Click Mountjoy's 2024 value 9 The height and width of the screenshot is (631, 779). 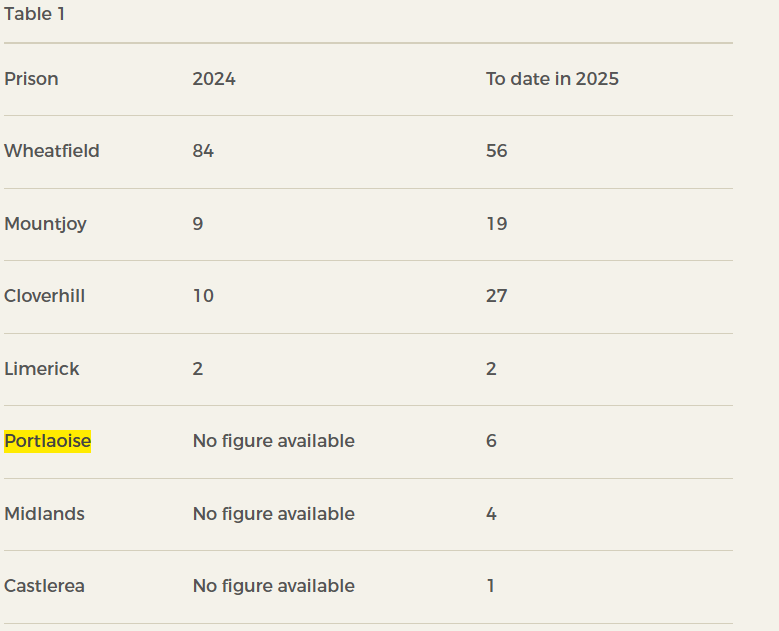198,224
